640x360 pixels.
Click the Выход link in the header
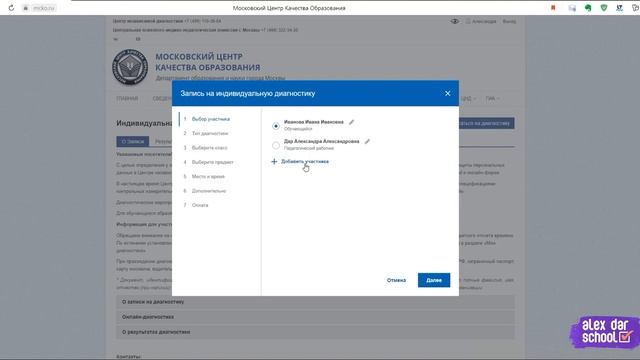509,21
